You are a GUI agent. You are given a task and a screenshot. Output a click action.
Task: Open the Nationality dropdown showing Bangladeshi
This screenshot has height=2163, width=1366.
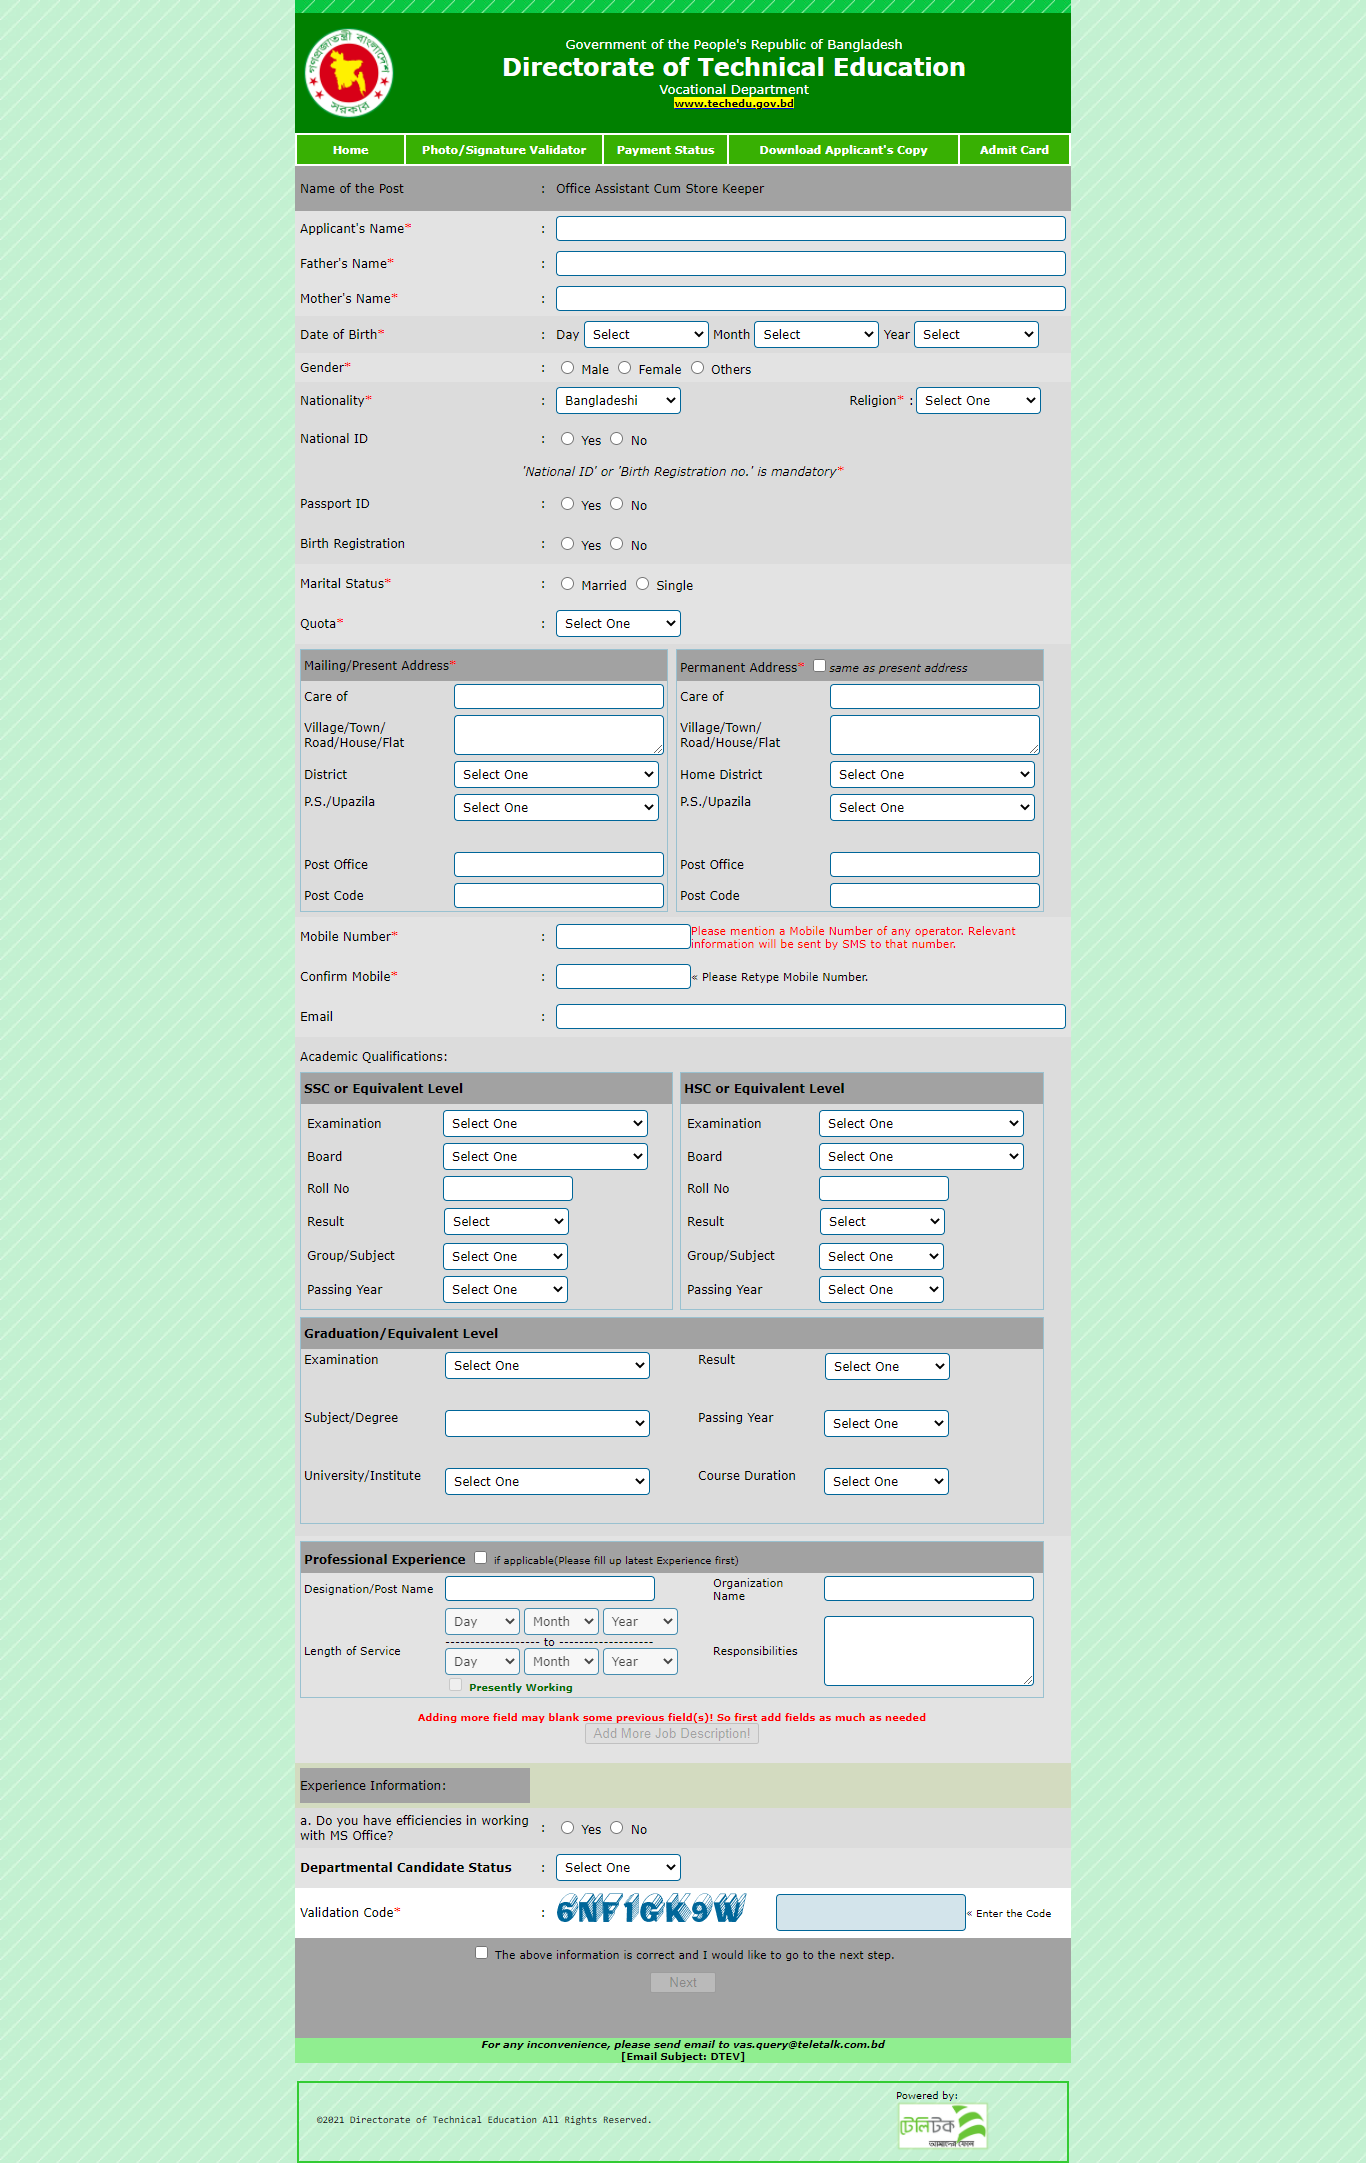(618, 401)
